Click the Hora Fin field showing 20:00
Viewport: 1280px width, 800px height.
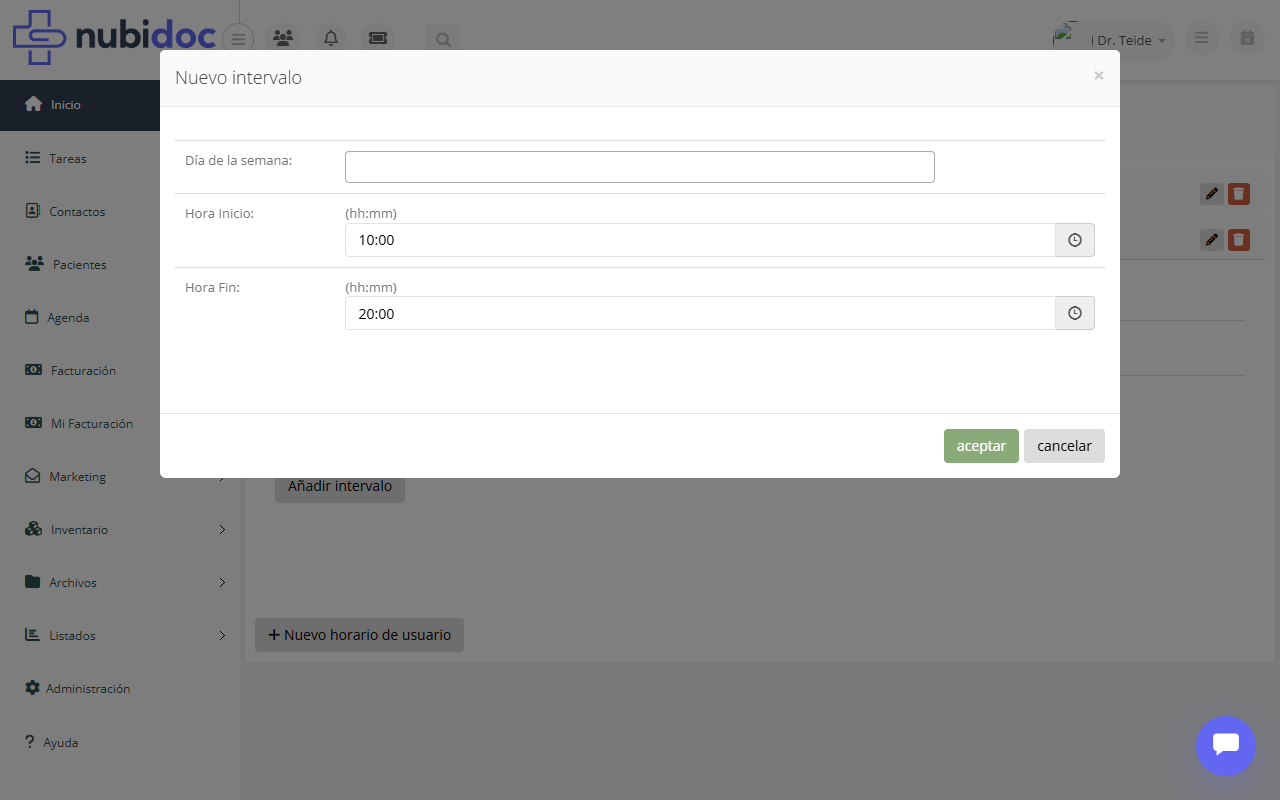tap(700, 313)
